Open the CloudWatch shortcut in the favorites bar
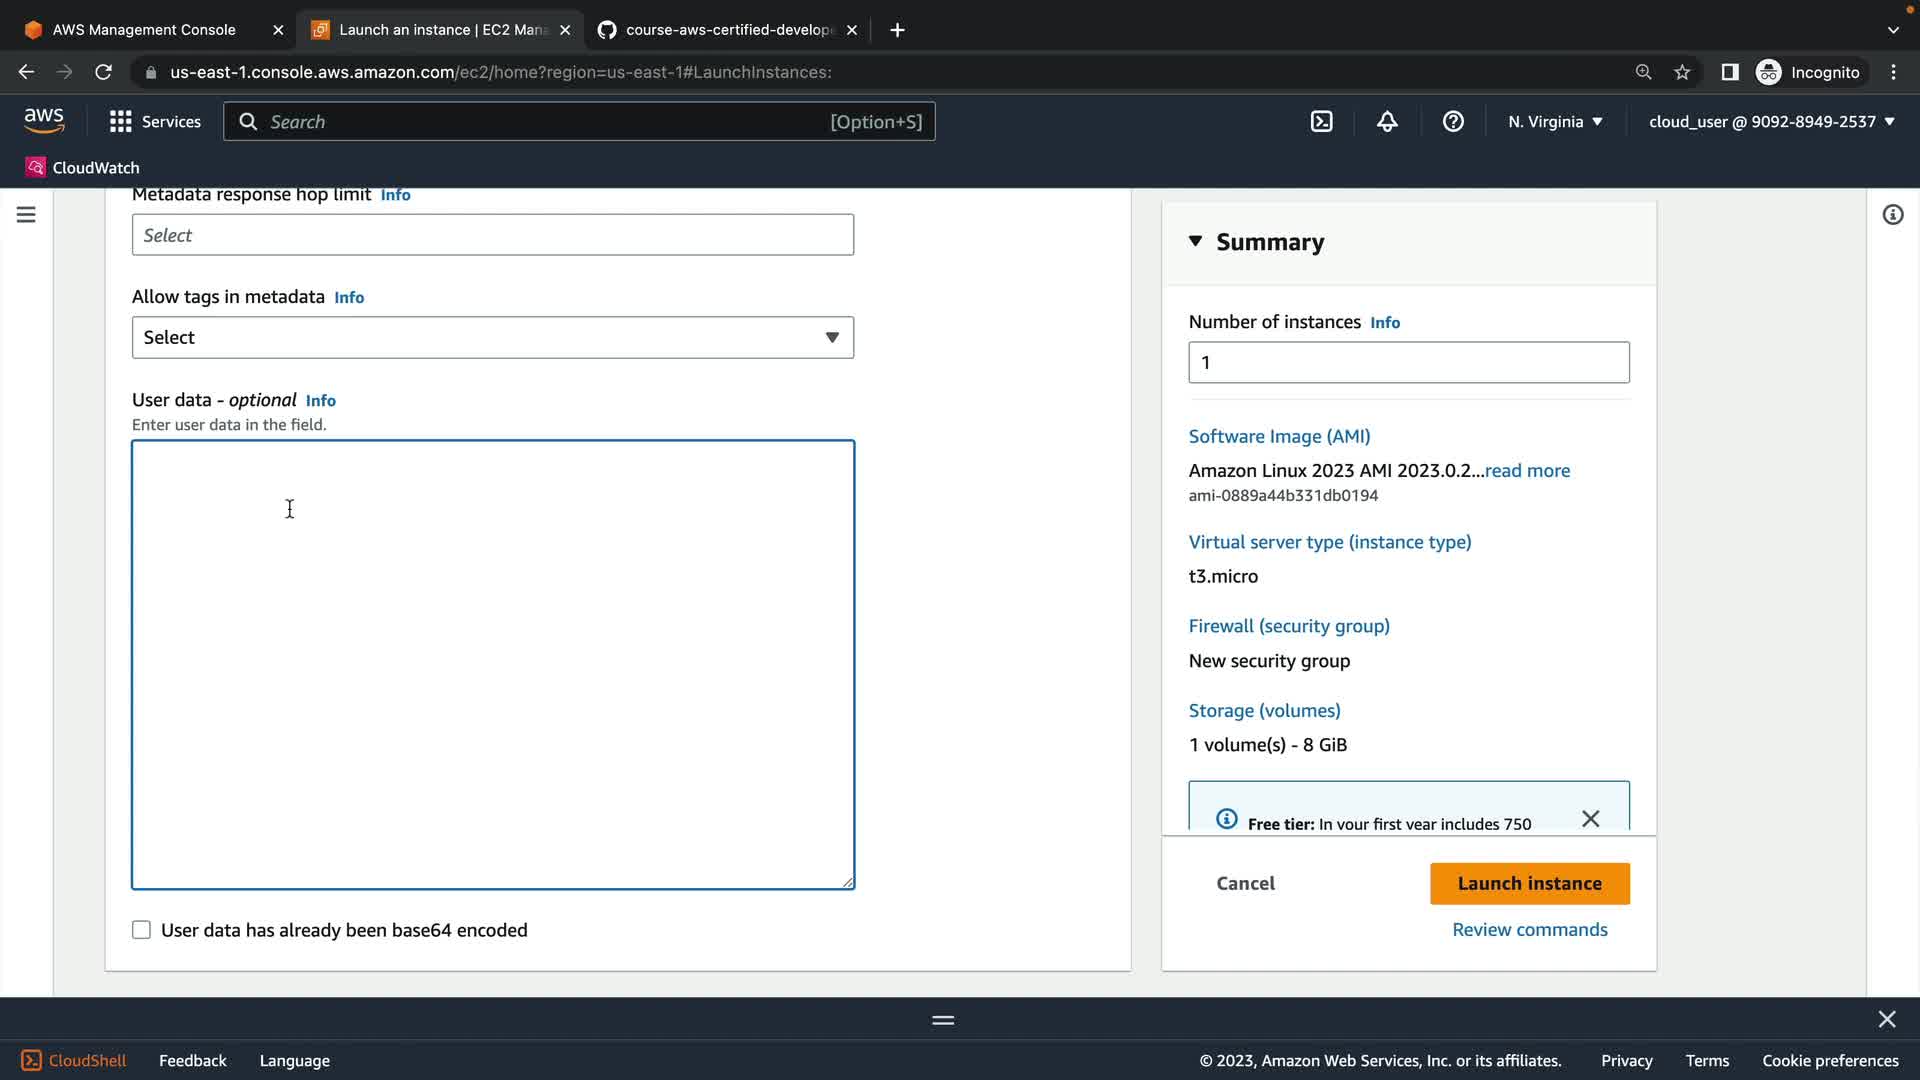Screen dimensions: 1920x1080 point(83,167)
